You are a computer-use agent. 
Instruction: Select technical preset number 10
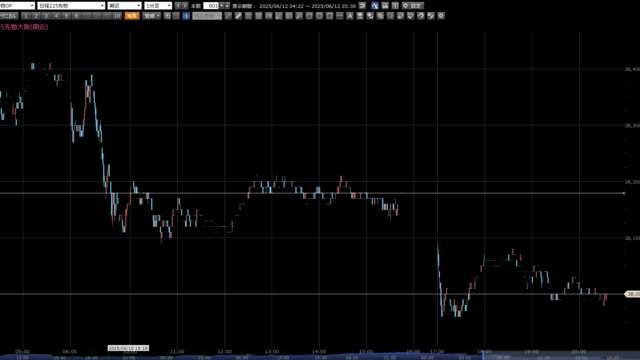point(117,16)
